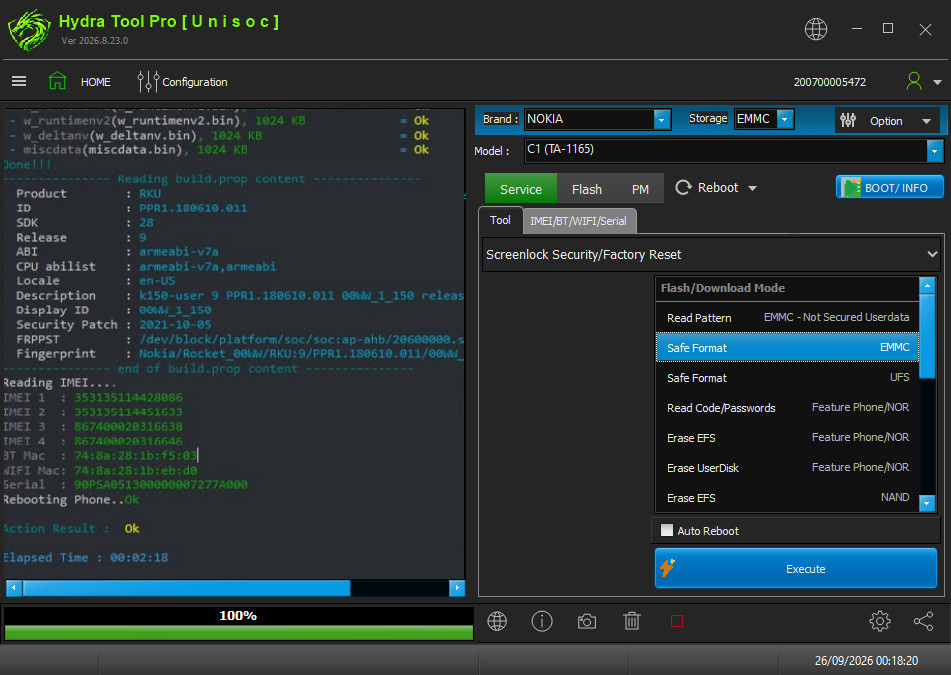Open the IMEI/BT/WIFI/Serial tab
The height and width of the screenshot is (675, 951).
[579, 221]
